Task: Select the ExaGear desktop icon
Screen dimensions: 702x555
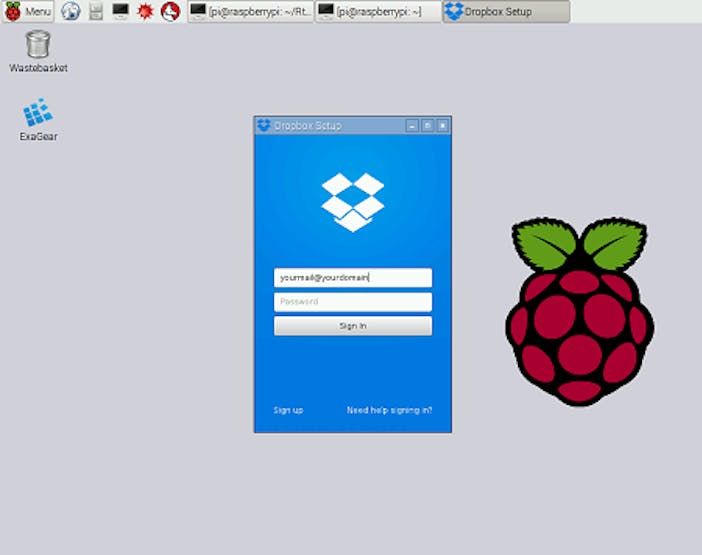Action: coord(38,120)
